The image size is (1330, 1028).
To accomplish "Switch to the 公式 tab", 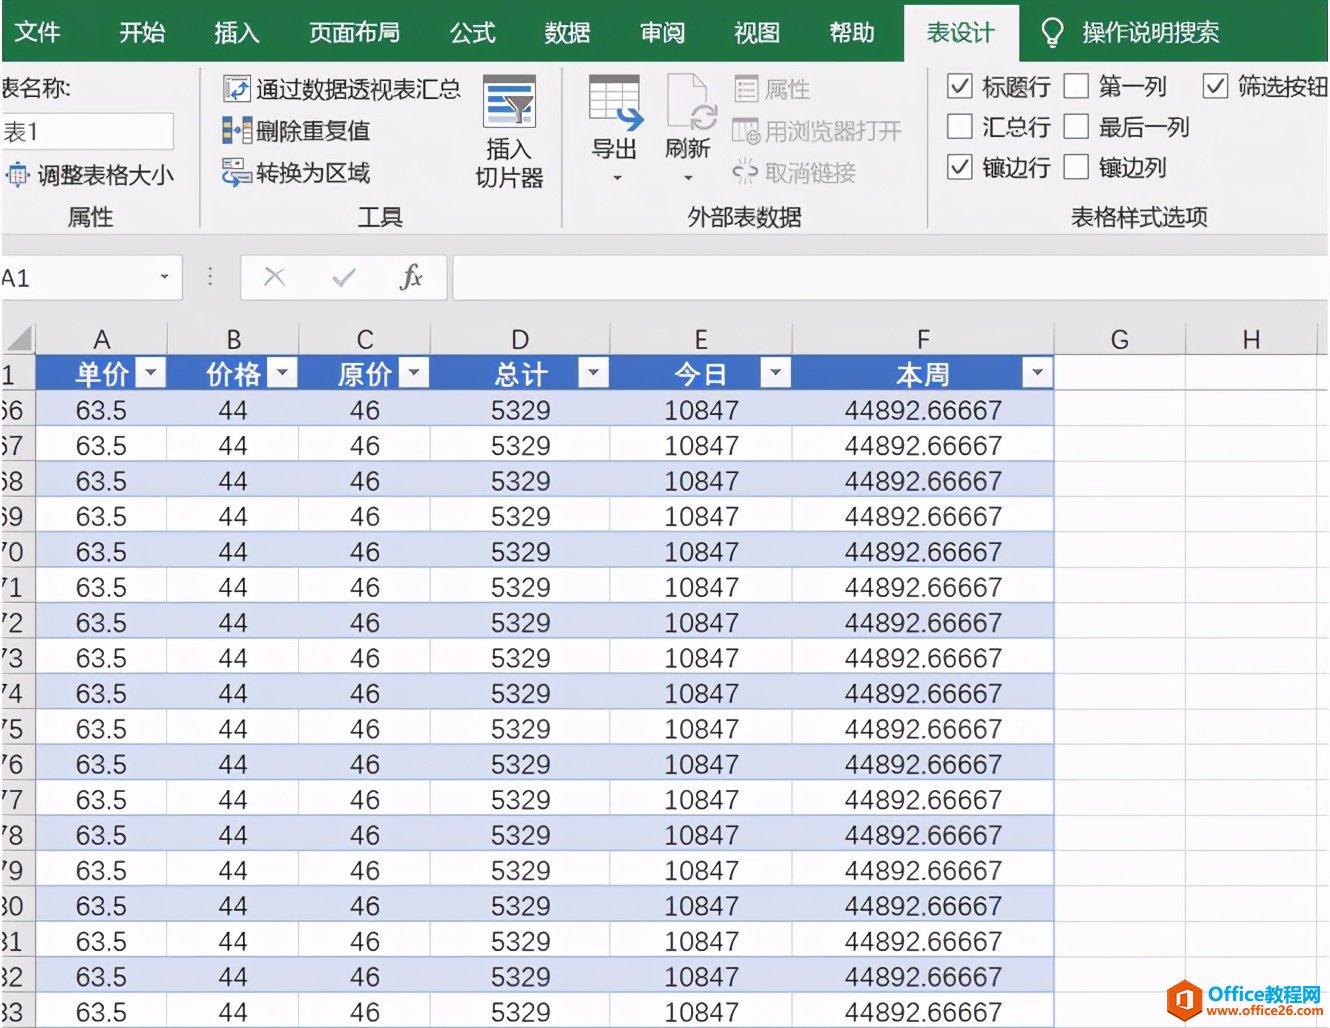I will pos(472,32).
